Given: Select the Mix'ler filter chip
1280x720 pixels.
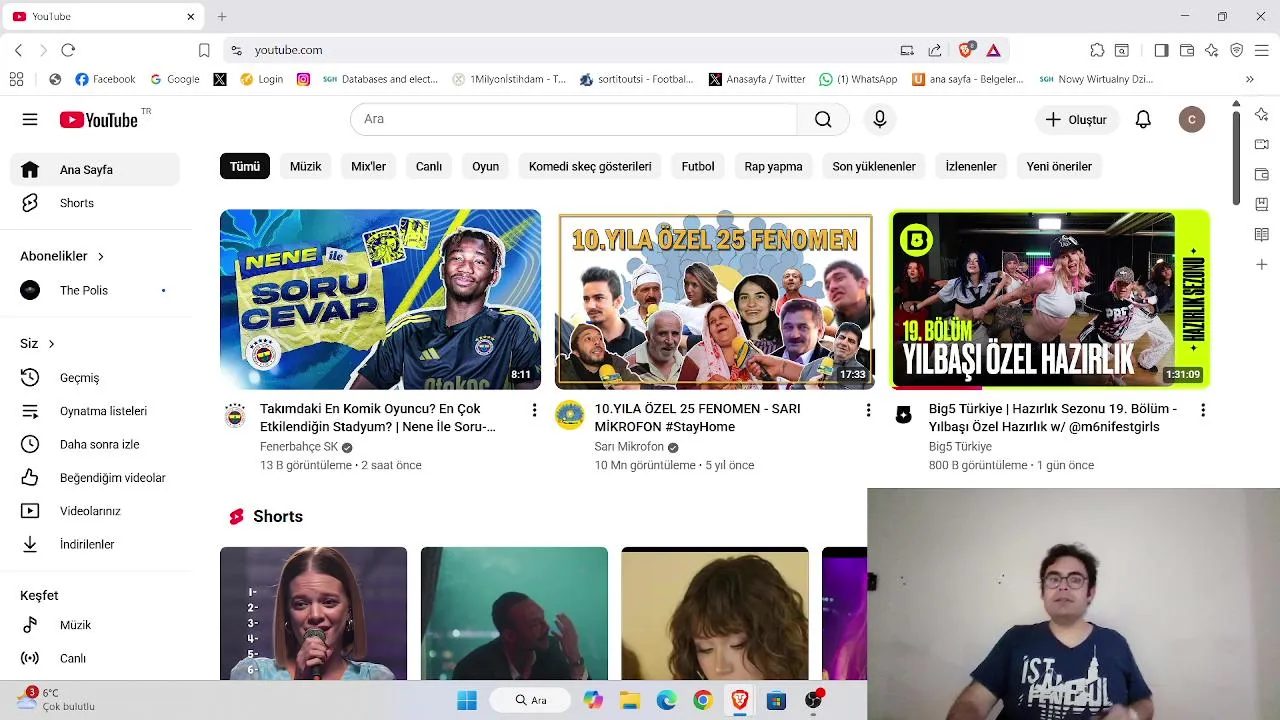Looking at the screenshot, I should pyautogui.click(x=368, y=166).
